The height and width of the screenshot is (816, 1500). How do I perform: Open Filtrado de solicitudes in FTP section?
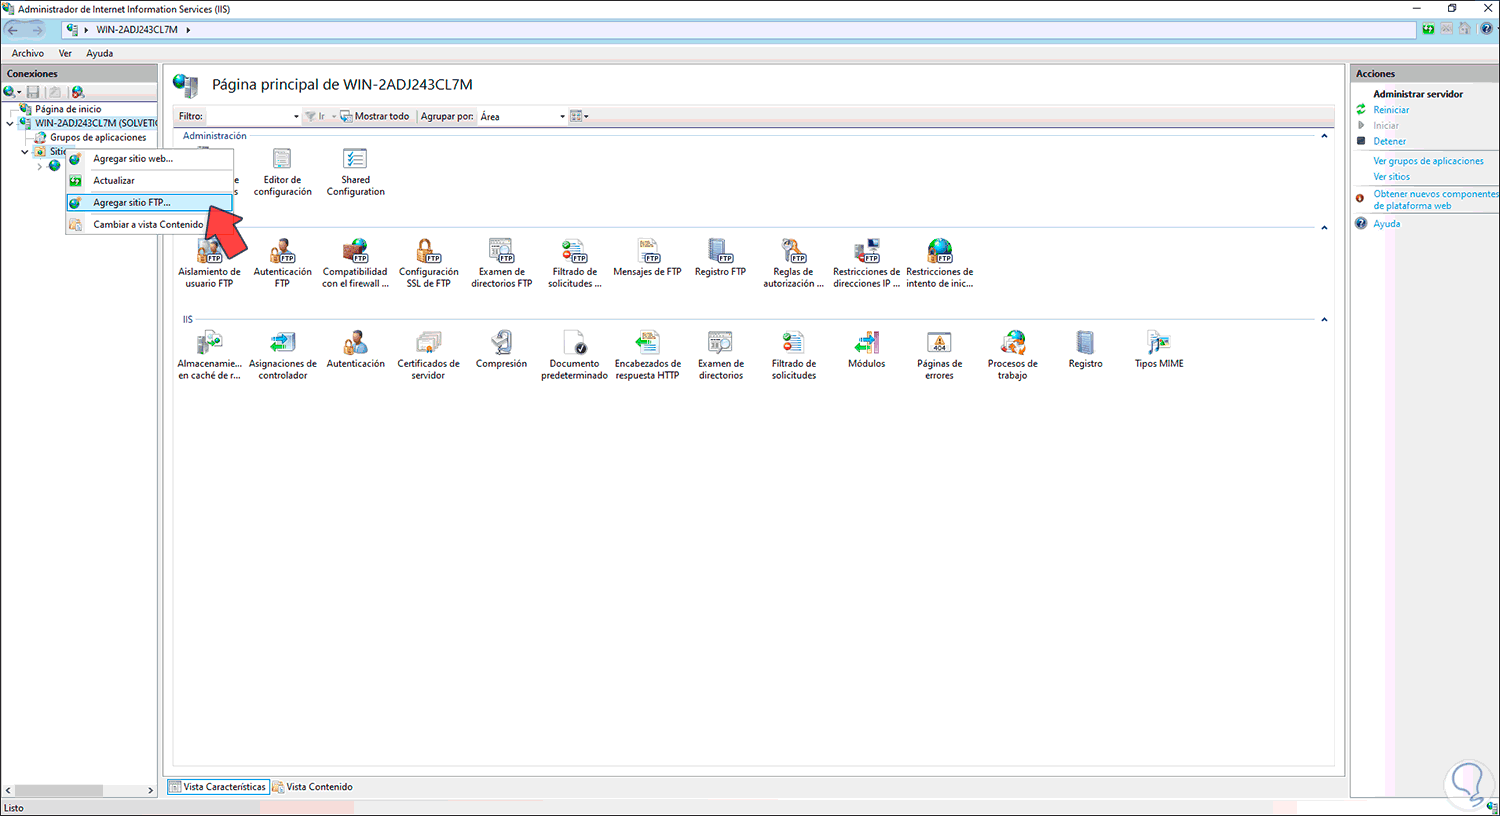[574, 264]
